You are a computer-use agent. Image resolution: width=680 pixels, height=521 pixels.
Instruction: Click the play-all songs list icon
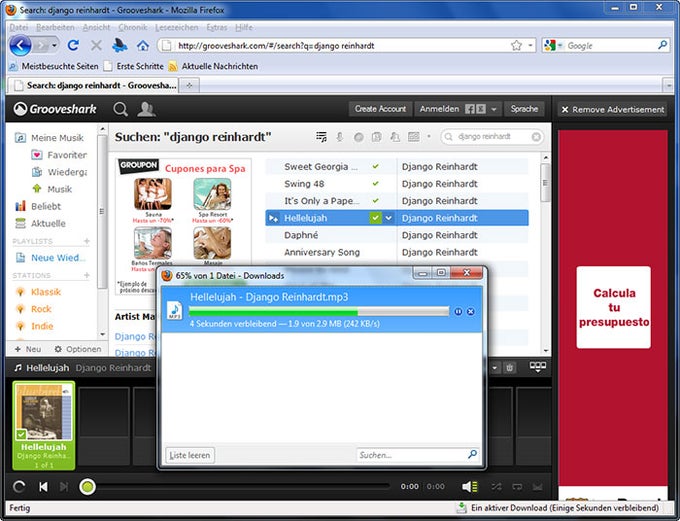pos(321,137)
